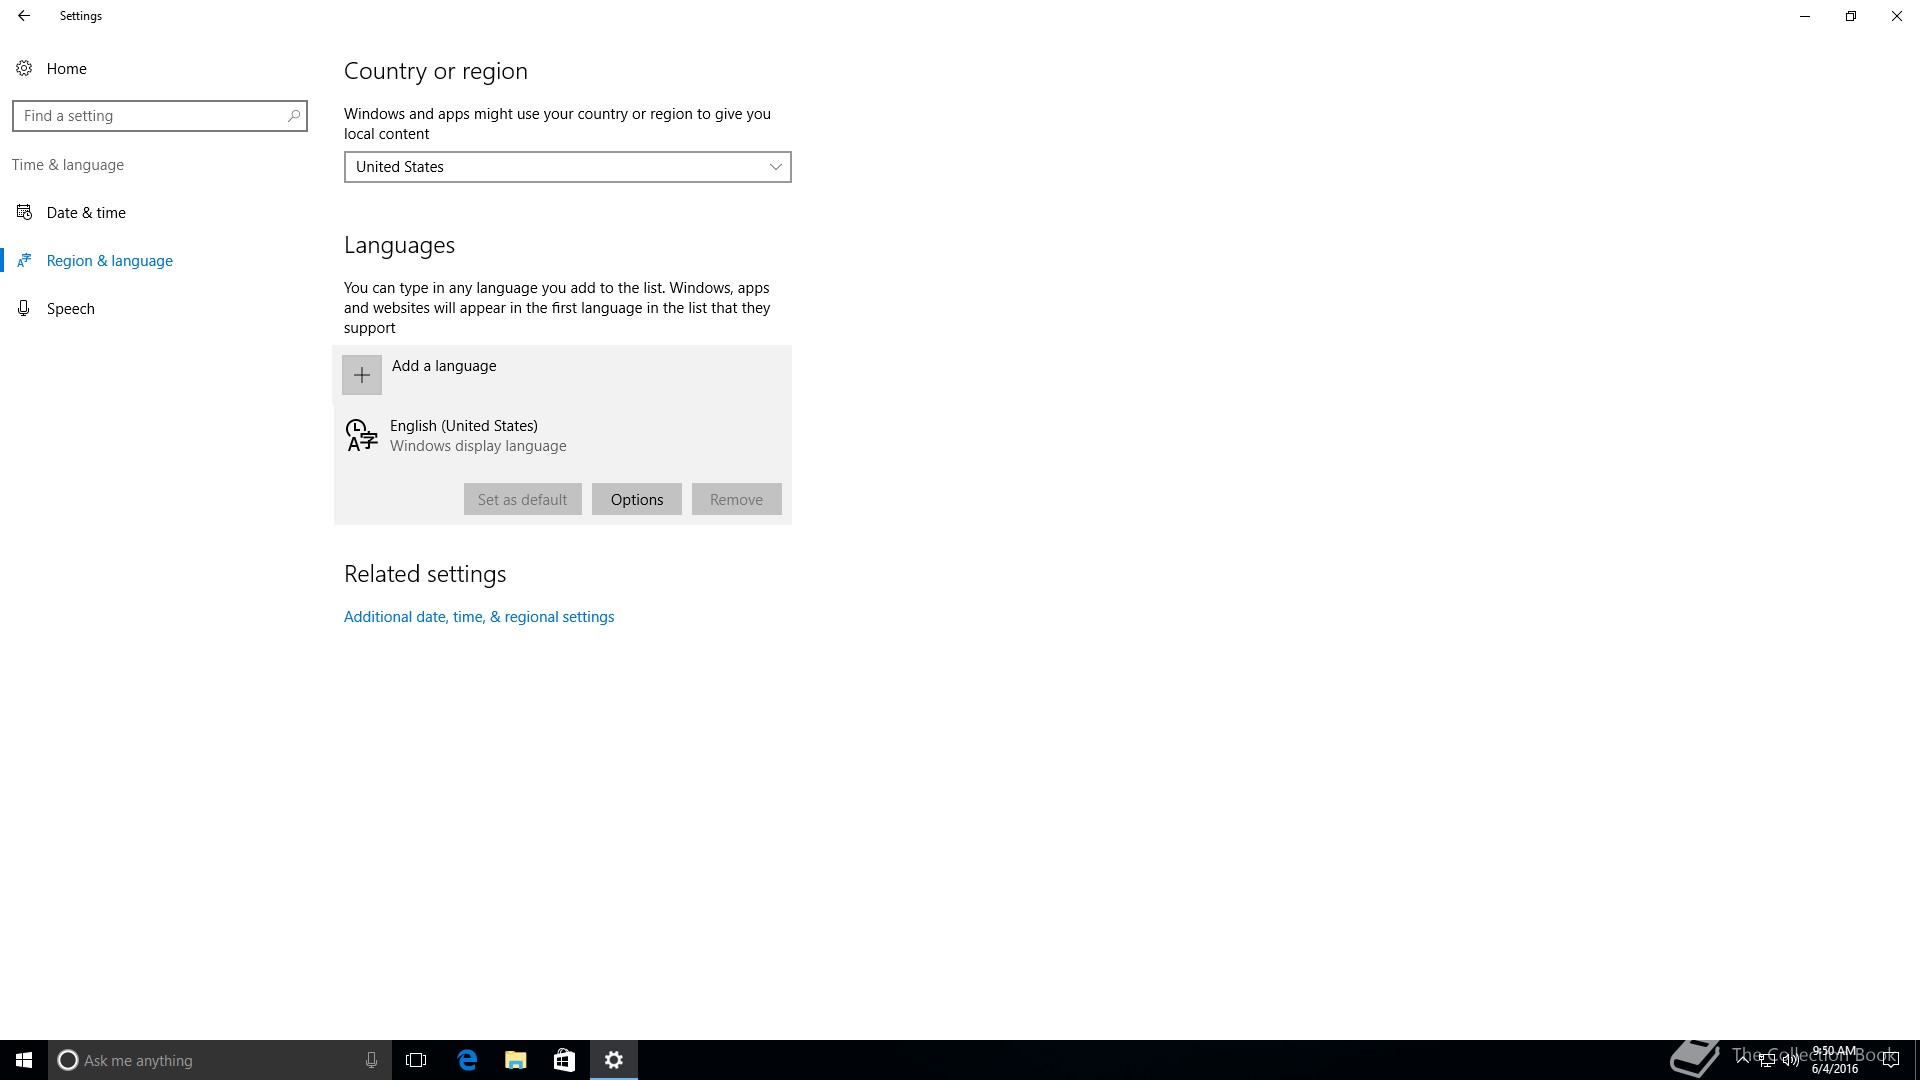Click the search magnifier icon

(x=294, y=116)
